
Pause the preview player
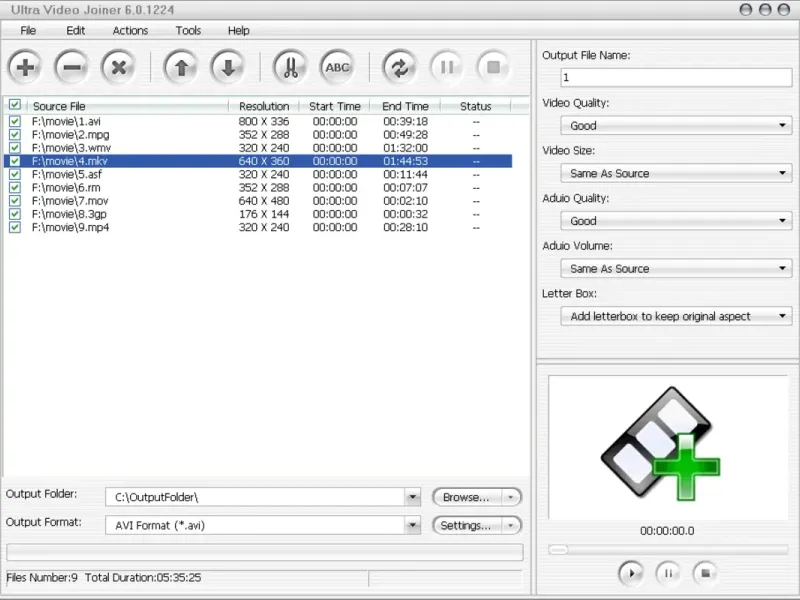click(x=668, y=573)
